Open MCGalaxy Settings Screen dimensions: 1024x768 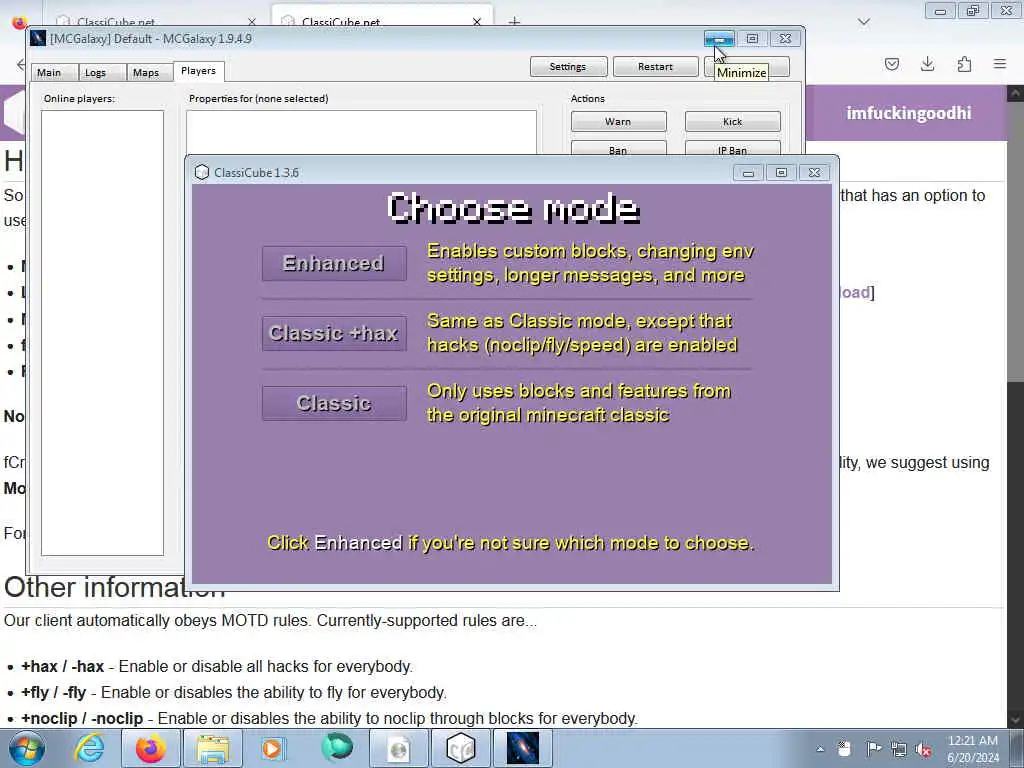[x=568, y=67]
